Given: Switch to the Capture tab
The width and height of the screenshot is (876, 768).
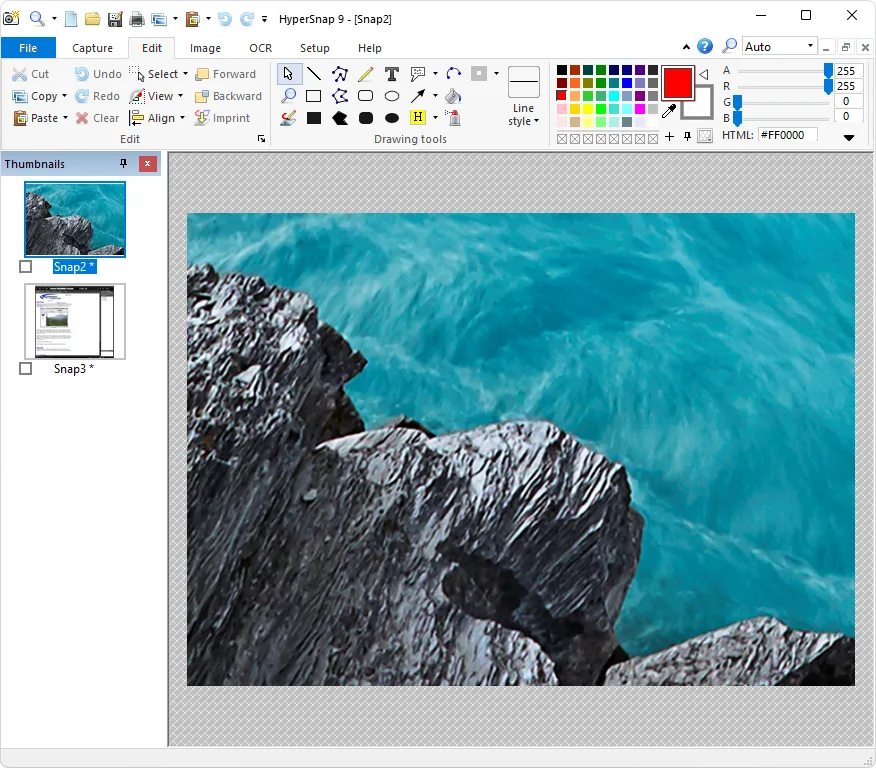Looking at the screenshot, I should [92, 47].
